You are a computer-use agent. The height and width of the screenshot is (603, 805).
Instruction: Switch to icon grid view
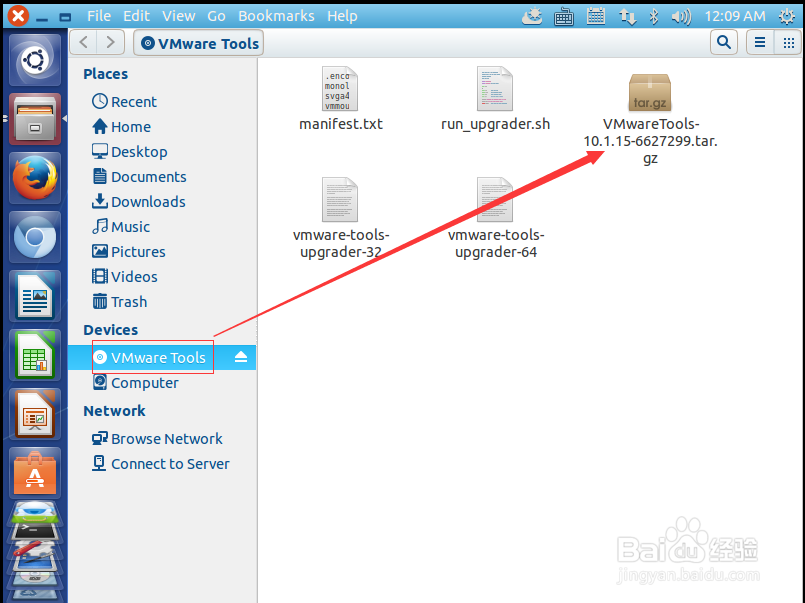789,42
